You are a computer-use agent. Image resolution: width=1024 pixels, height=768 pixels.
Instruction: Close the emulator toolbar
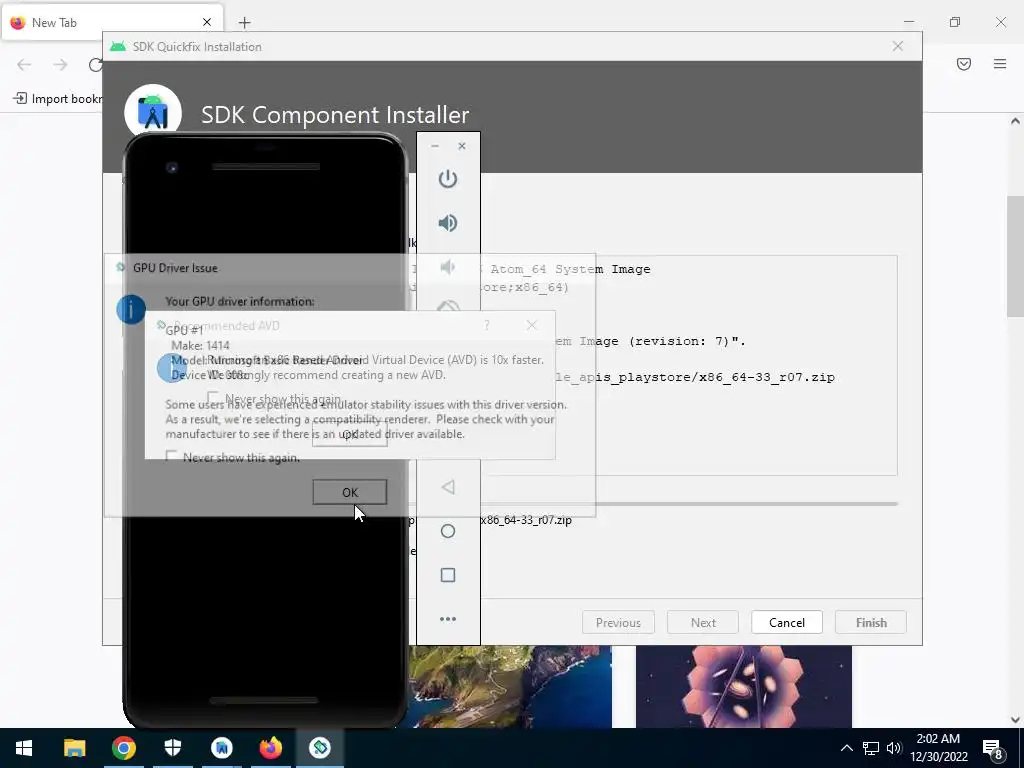click(x=462, y=146)
